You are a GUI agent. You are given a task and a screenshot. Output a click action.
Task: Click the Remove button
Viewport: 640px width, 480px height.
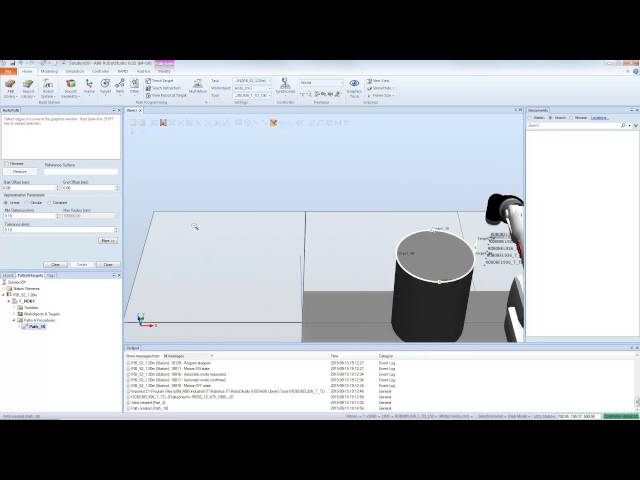point(20,171)
